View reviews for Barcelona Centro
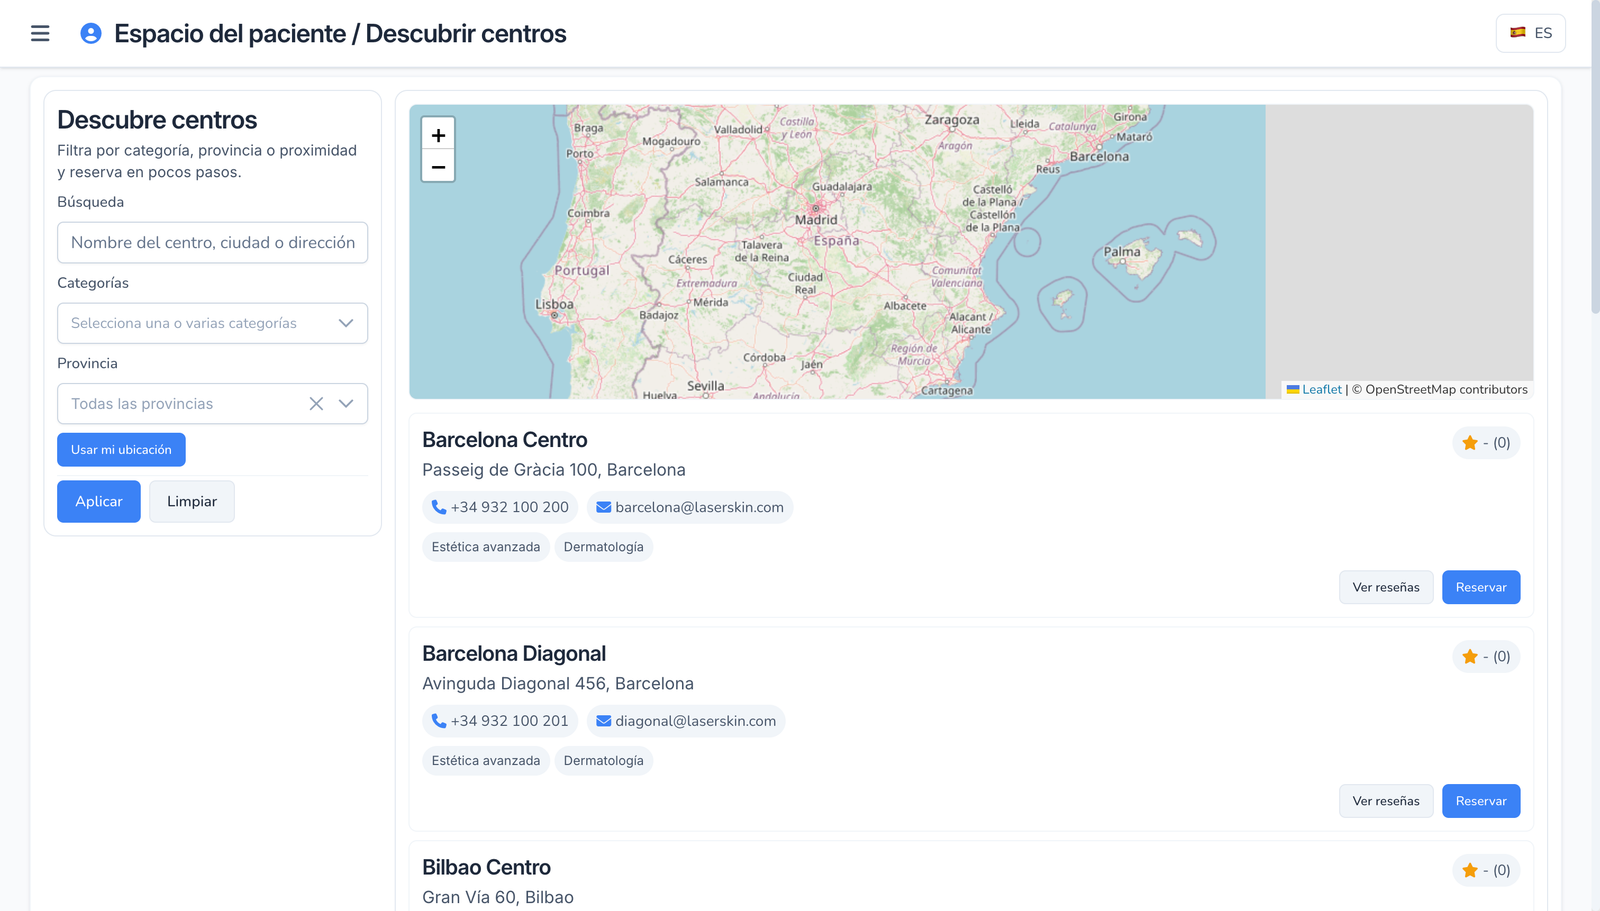 pos(1386,588)
